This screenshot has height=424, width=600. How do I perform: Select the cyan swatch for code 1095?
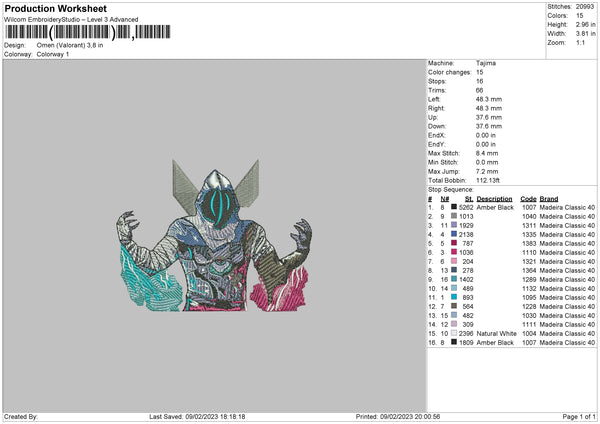454,297
